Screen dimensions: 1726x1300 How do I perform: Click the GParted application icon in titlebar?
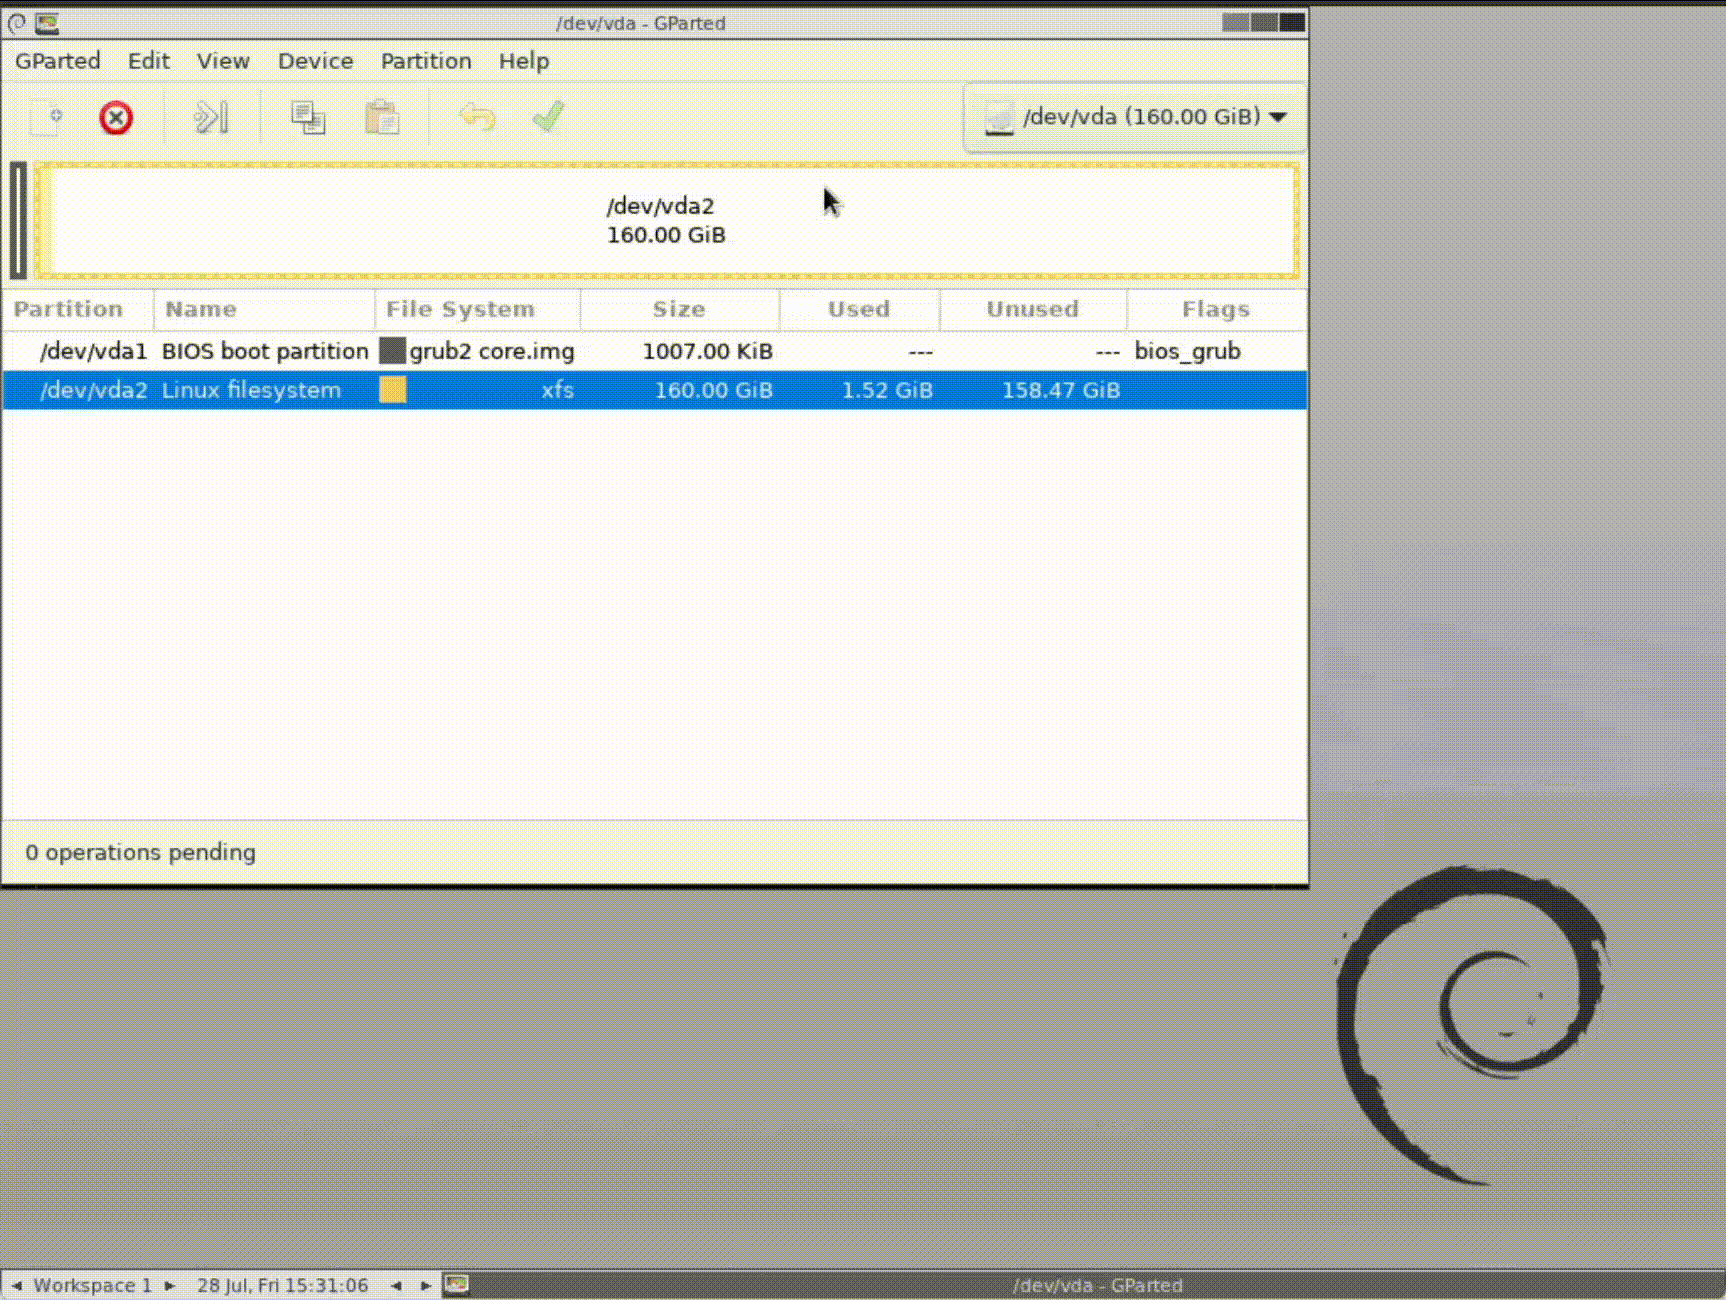click(x=47, y=23)
